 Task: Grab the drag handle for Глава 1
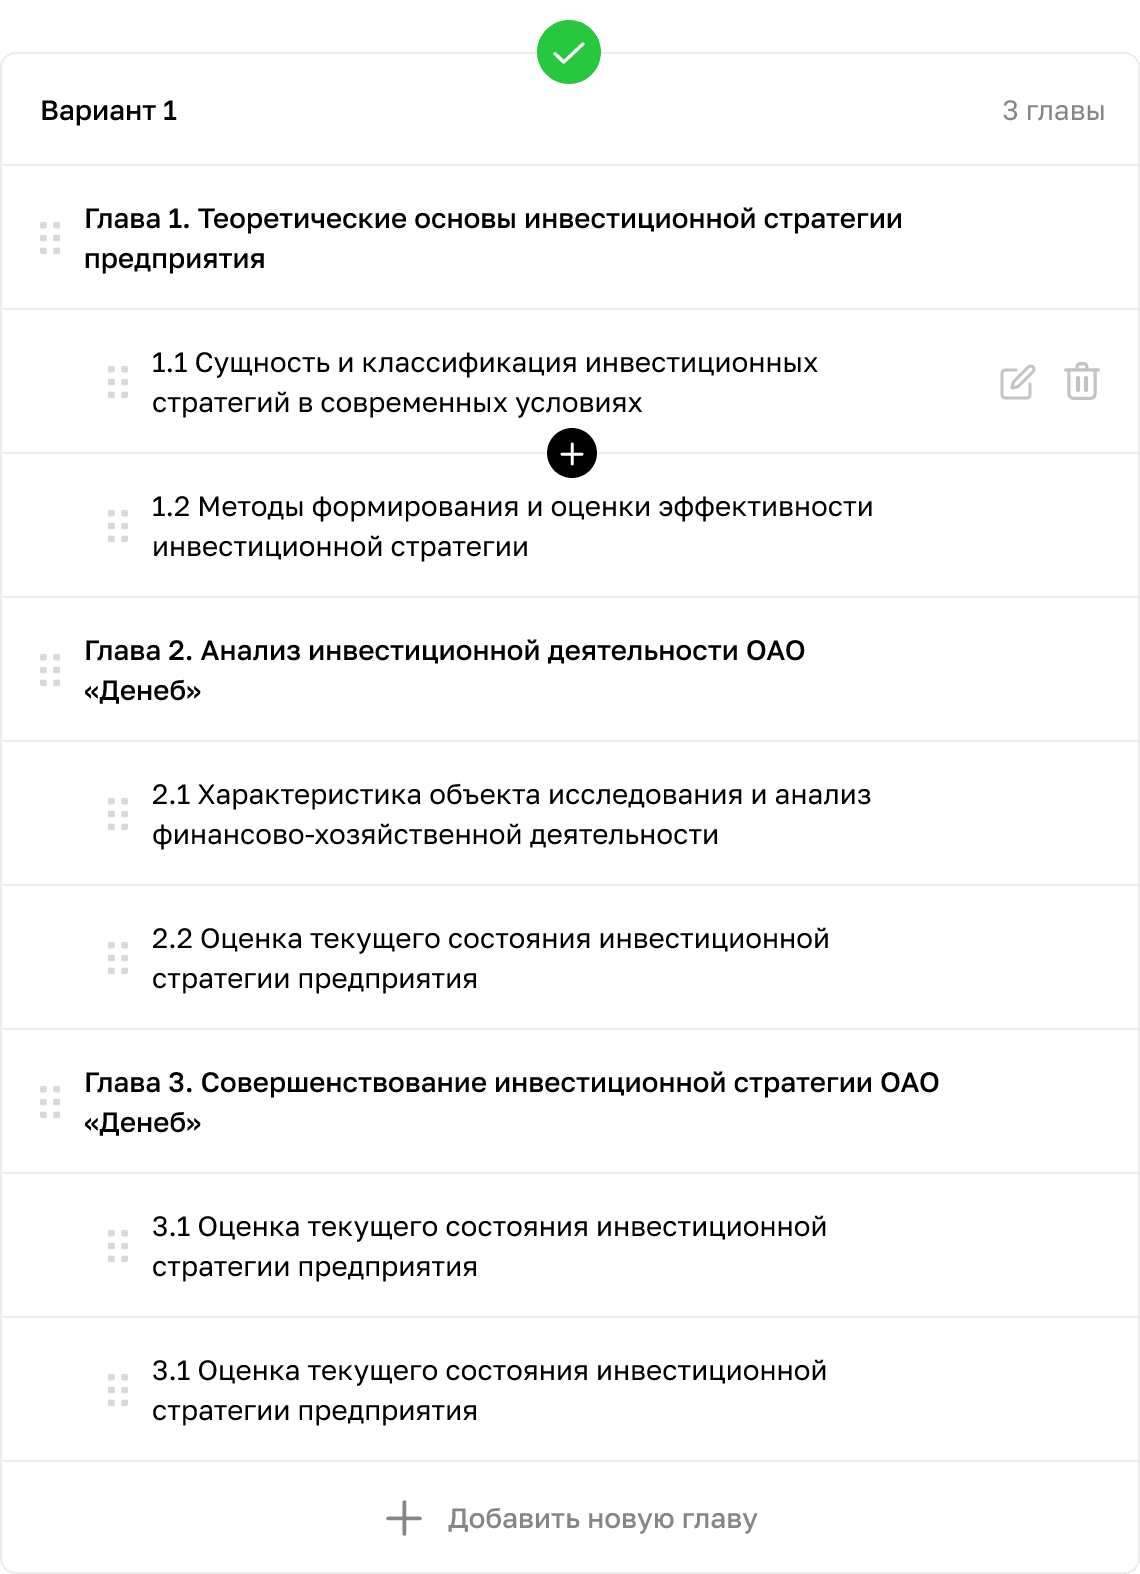point(50,238)
